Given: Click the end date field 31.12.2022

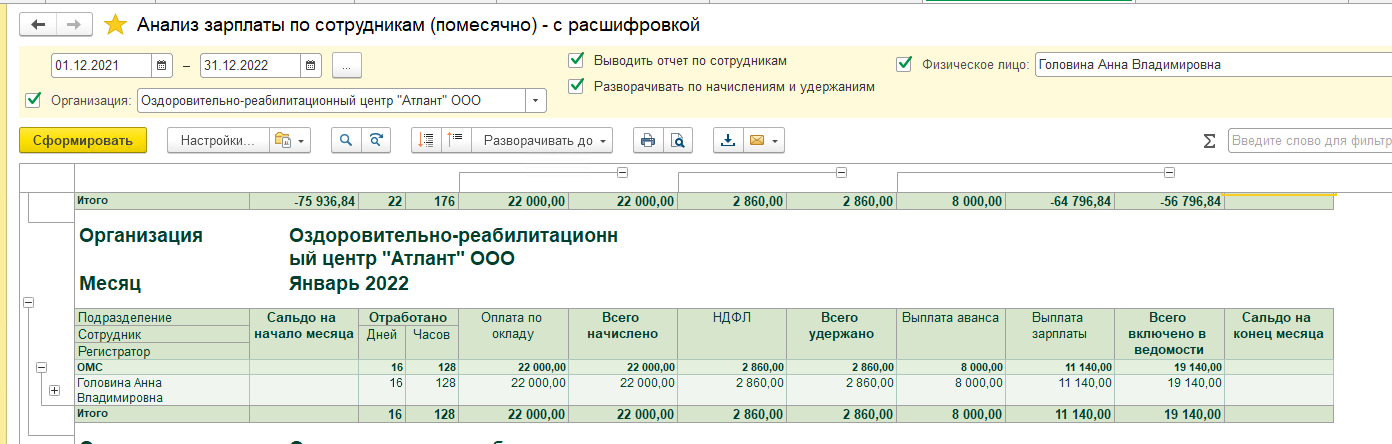Looking at the screenshot, I should pyautogui.click(x=250, y=65).
